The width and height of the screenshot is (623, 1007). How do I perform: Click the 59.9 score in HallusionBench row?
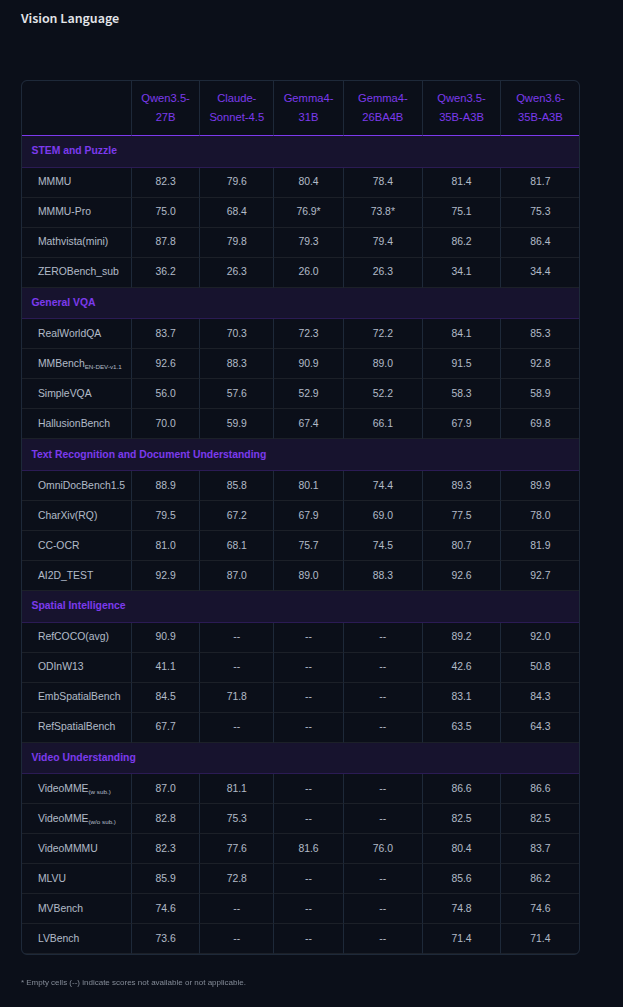point(236,424)
